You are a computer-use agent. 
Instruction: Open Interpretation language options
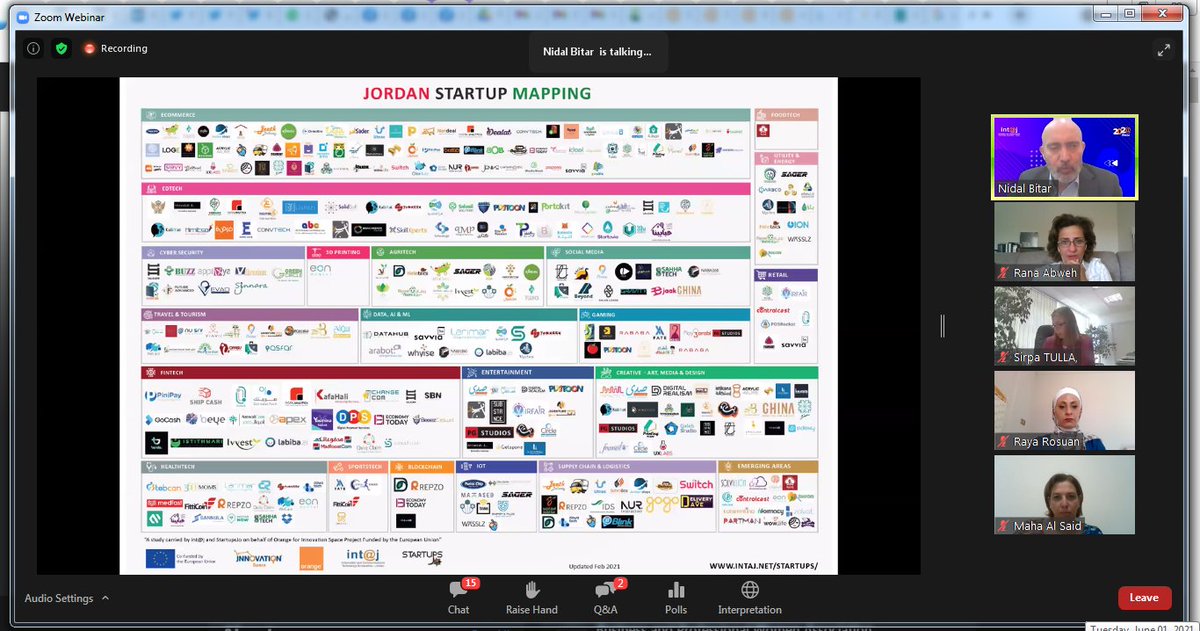[x=749, y=597]
